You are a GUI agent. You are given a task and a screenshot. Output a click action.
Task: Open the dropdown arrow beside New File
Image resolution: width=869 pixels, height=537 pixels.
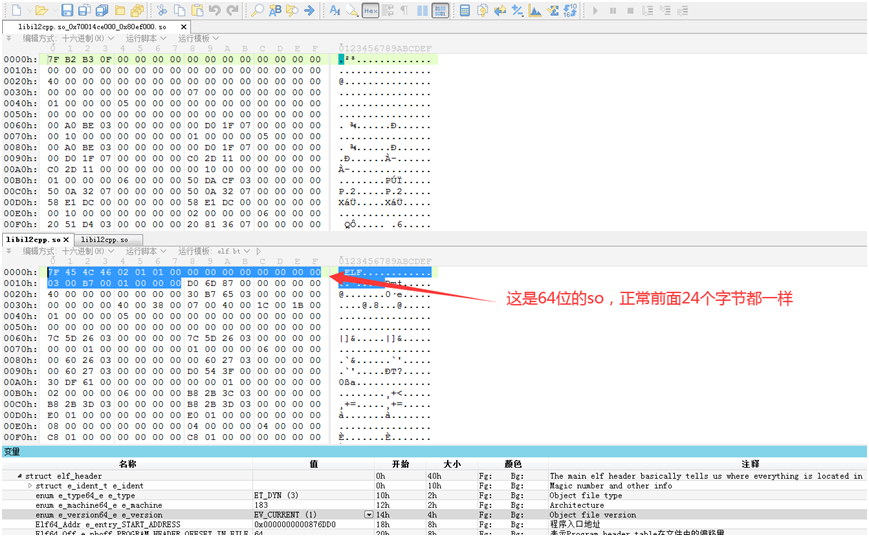pos(28,11)
